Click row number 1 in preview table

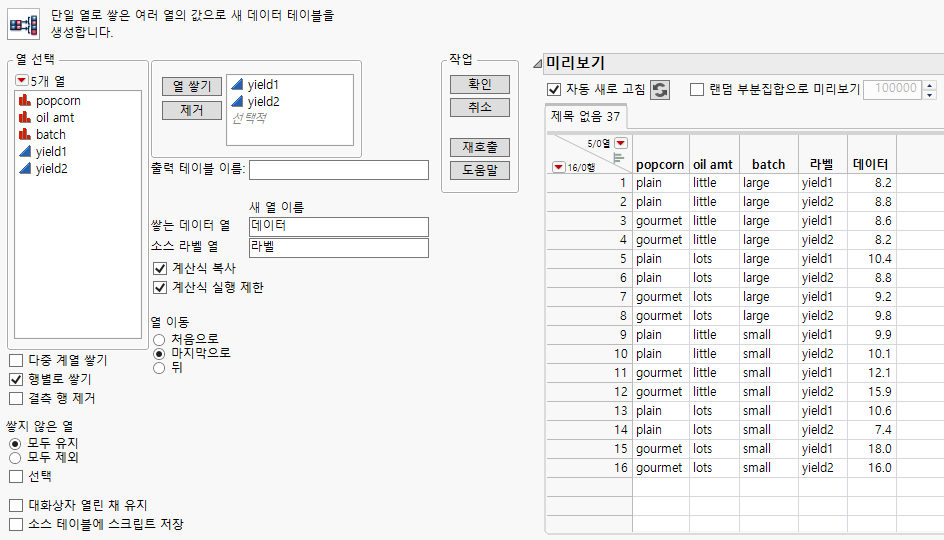[x=623, y=183]
